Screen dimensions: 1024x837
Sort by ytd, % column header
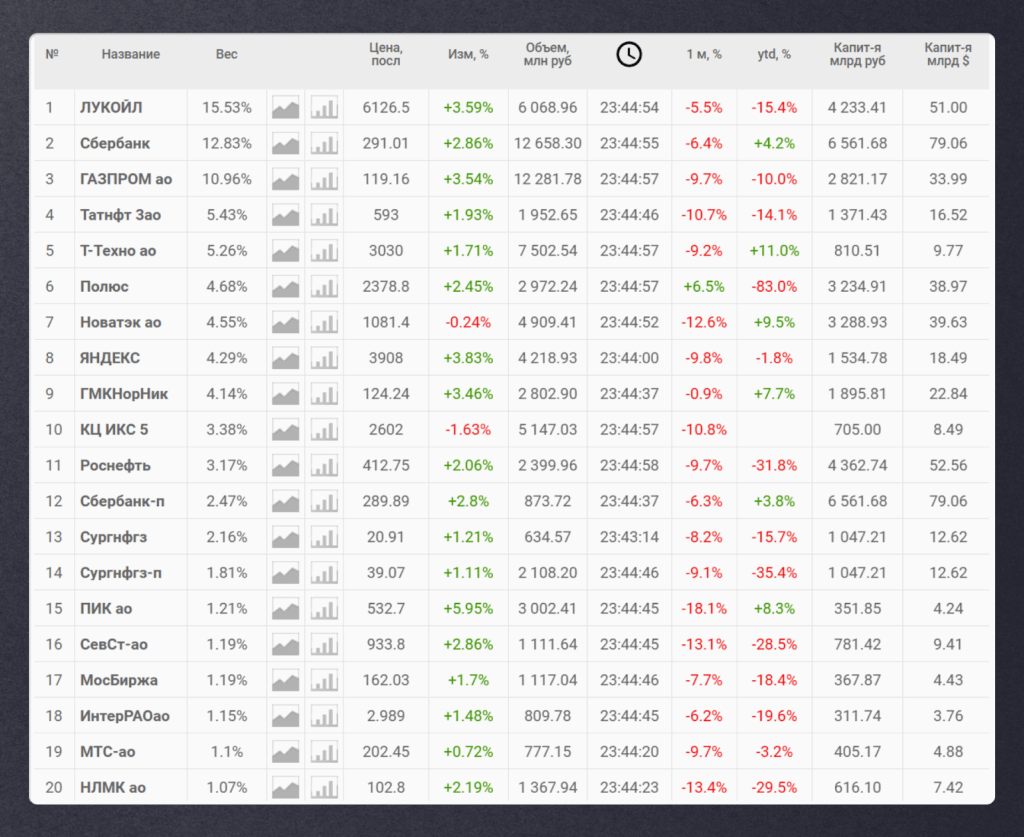(774, 54)
